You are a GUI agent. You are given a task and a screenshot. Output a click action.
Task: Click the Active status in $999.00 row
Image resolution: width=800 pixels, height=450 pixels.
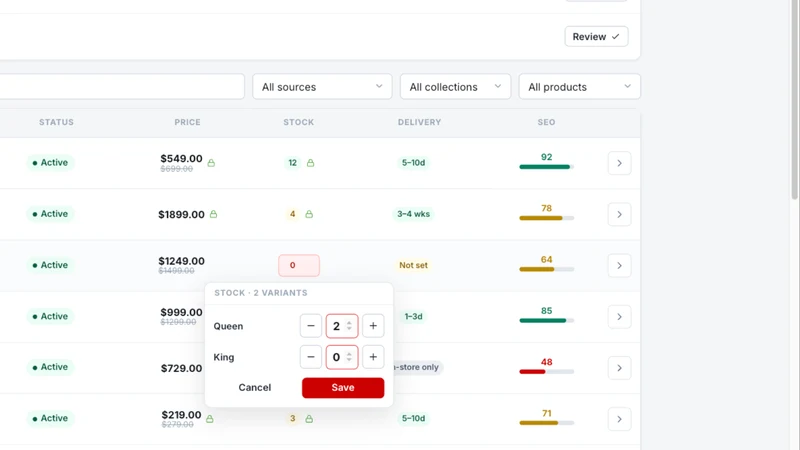coord(50,316)
